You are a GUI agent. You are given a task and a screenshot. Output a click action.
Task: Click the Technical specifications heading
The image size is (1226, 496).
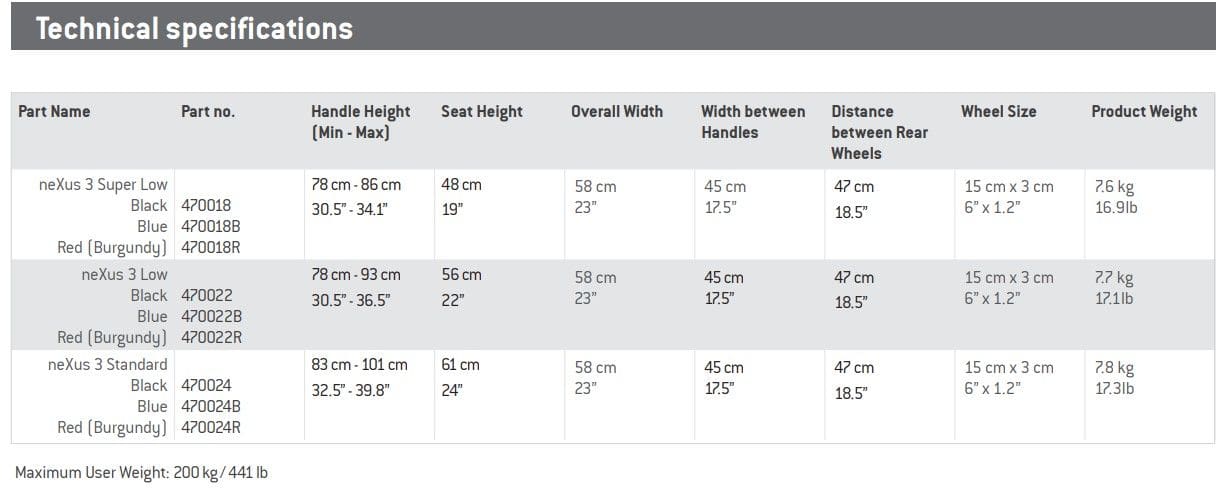tap(194, 29)
